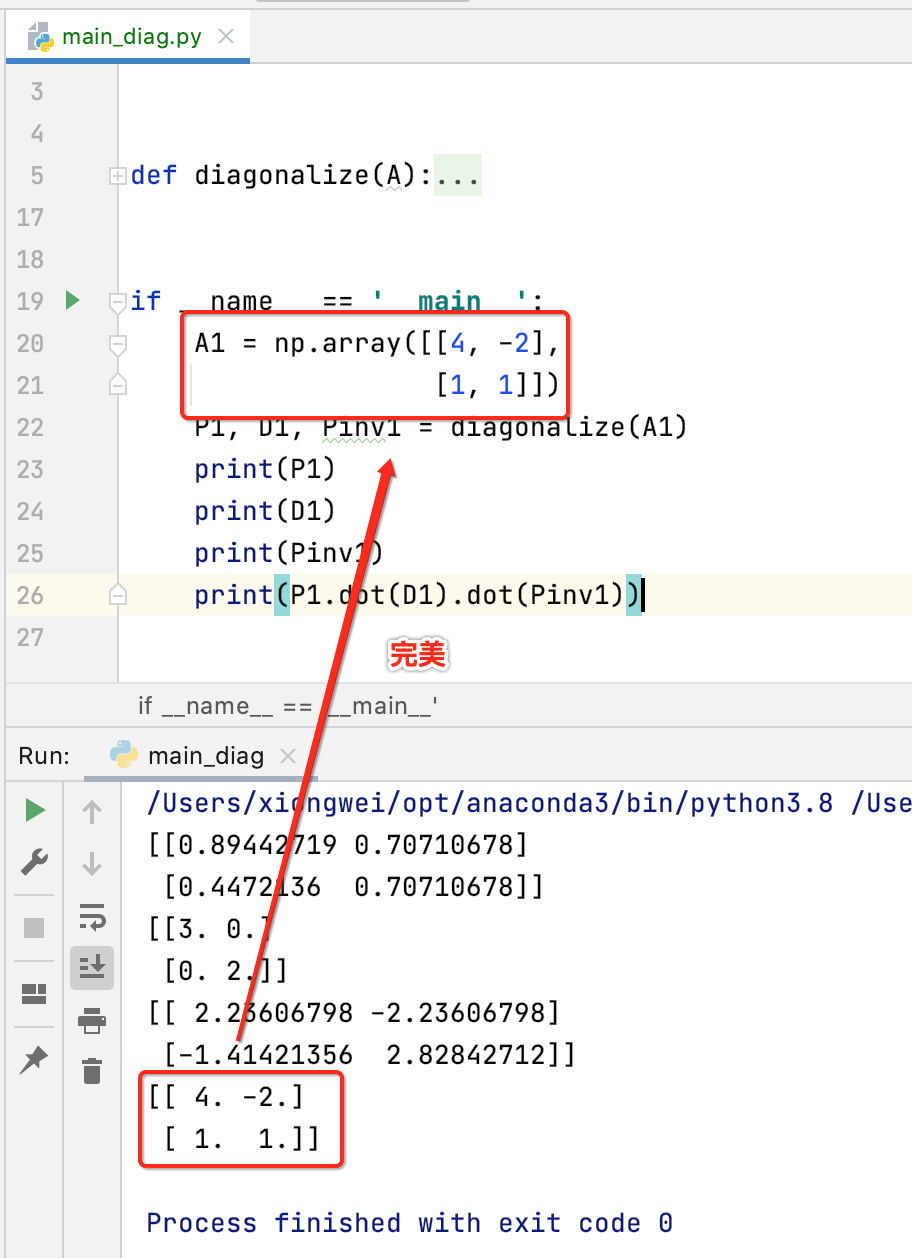Click 'diagonalize(A1)' call on line 22
The image size is (912, 1258).
(x=569, y=427)
